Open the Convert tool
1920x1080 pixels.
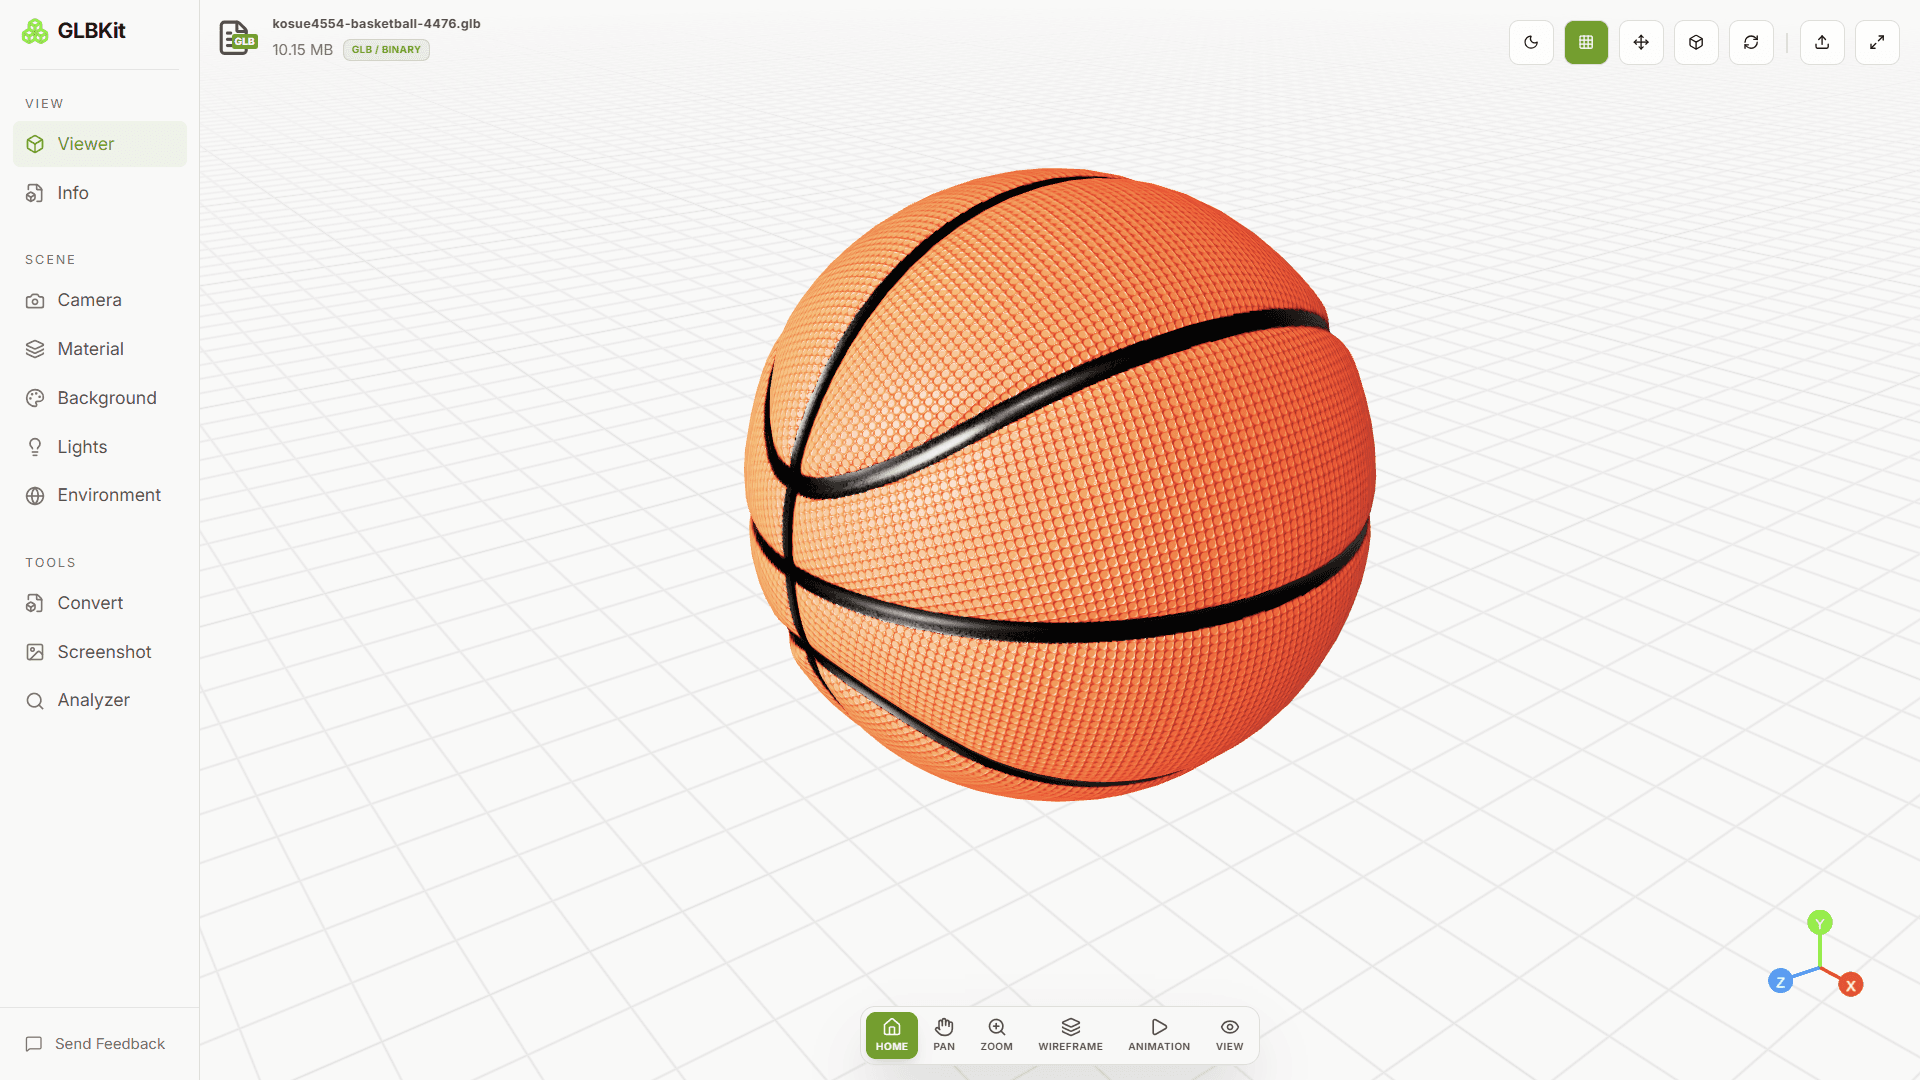[100, 603]
